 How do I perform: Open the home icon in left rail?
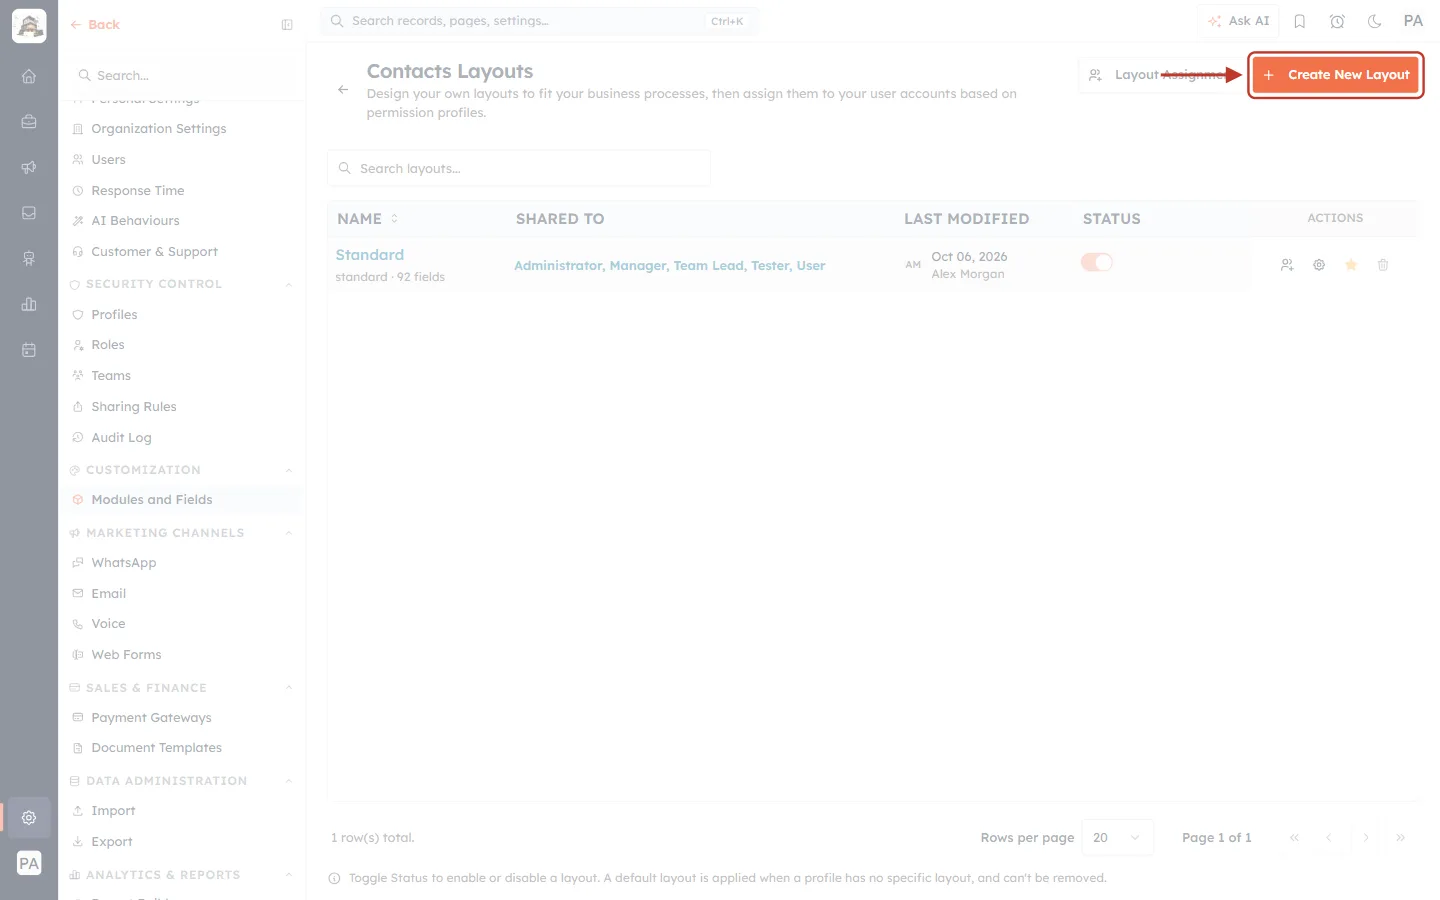29,76
